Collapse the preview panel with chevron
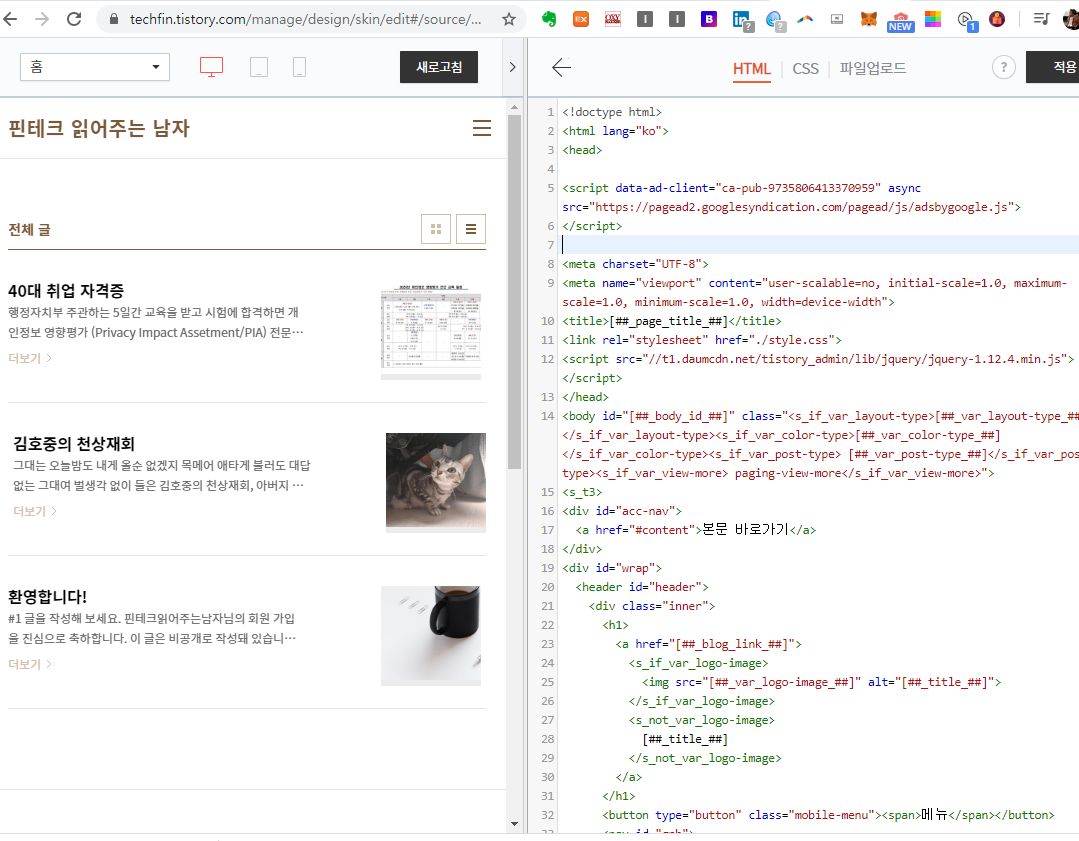The height and width of the screenshot is (841, 1079). pos(512,67)
